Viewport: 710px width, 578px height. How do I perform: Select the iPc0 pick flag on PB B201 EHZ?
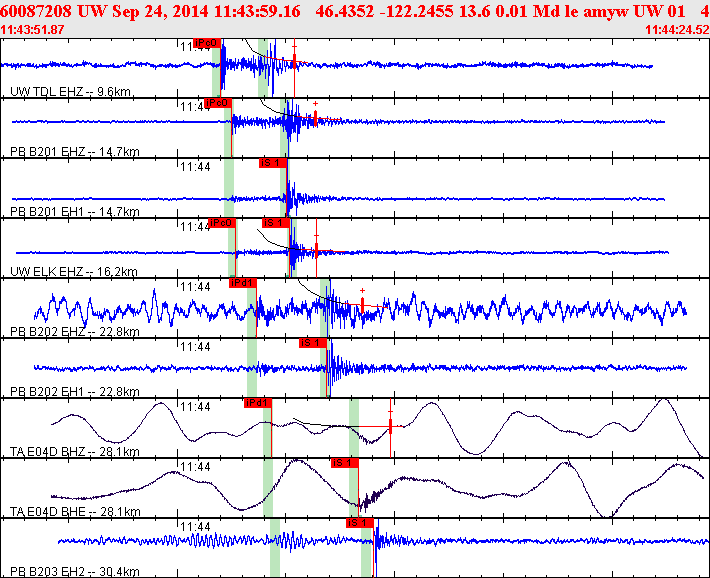pyautogui.click(x=217, y=103)
